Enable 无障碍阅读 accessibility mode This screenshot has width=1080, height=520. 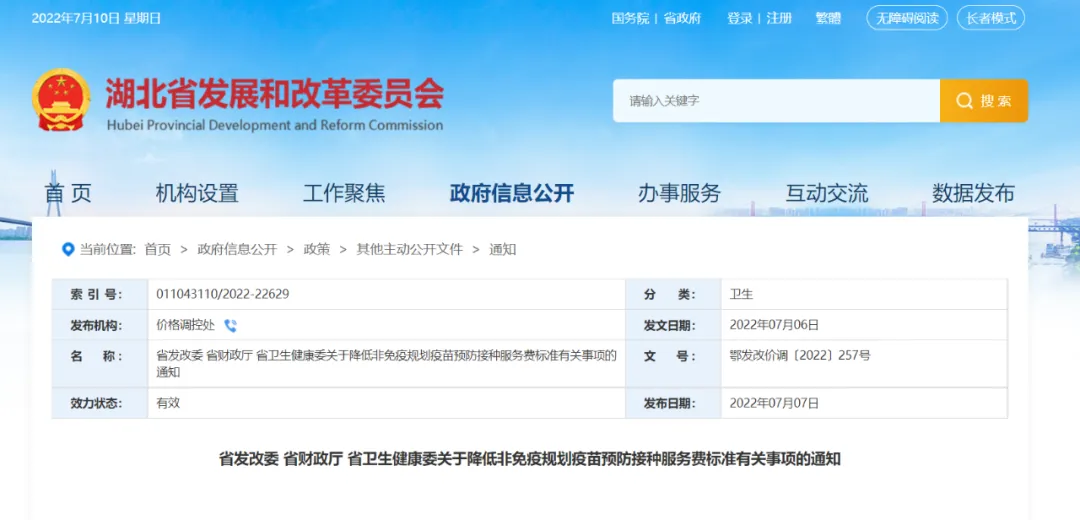(x=907, y=19)
